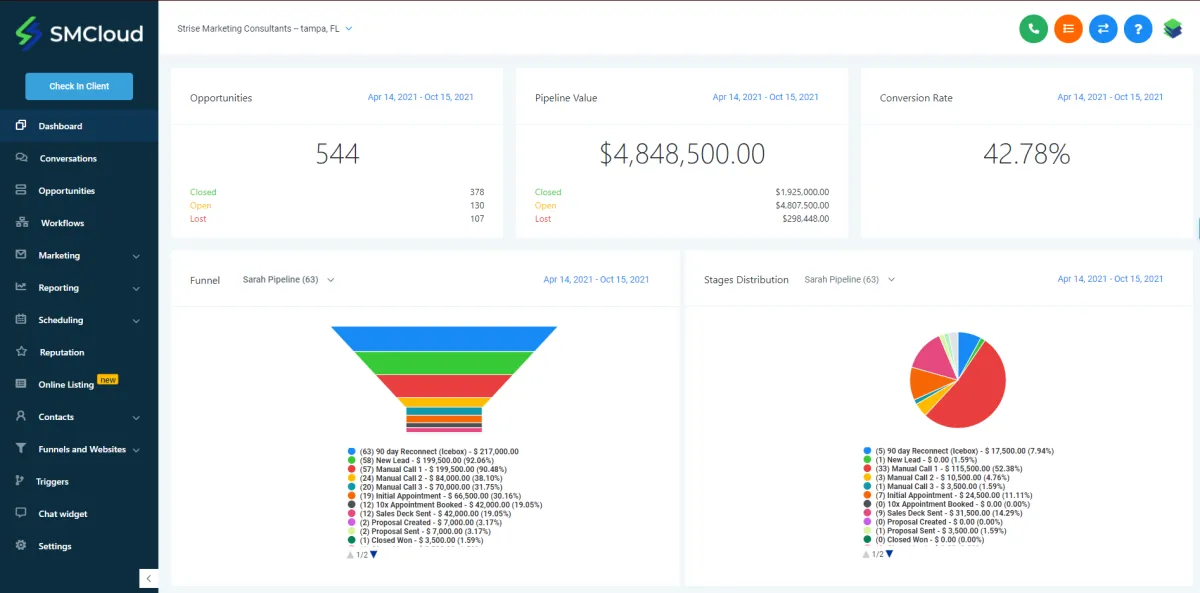Open Settings gear in sidebar
Screen dimensions: 1200x593
point(21,546)
